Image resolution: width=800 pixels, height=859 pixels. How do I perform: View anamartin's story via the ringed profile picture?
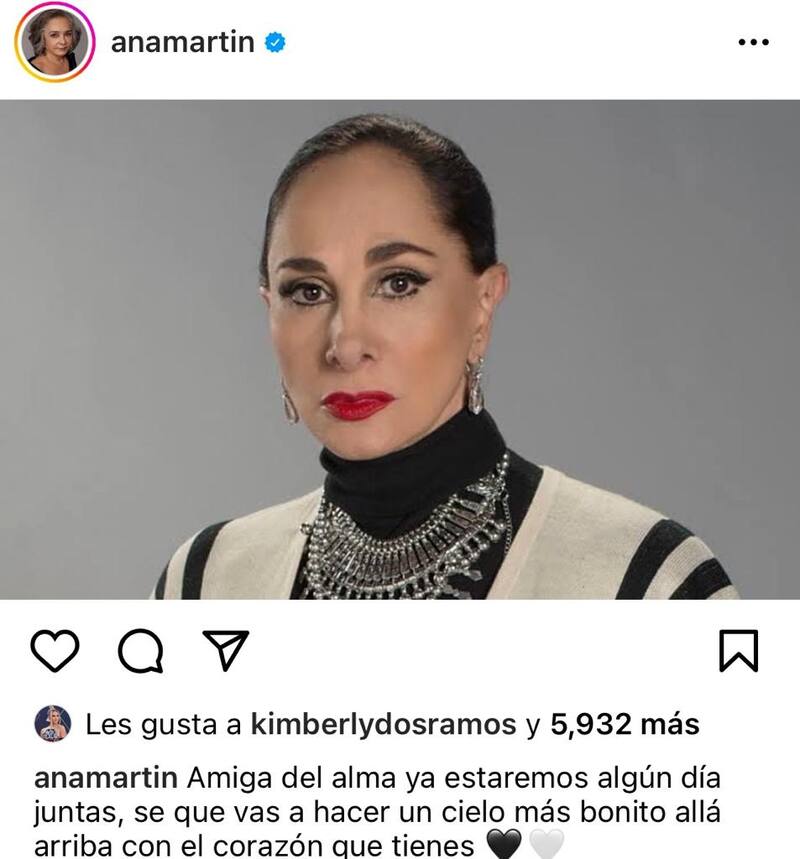pos(55,42)
